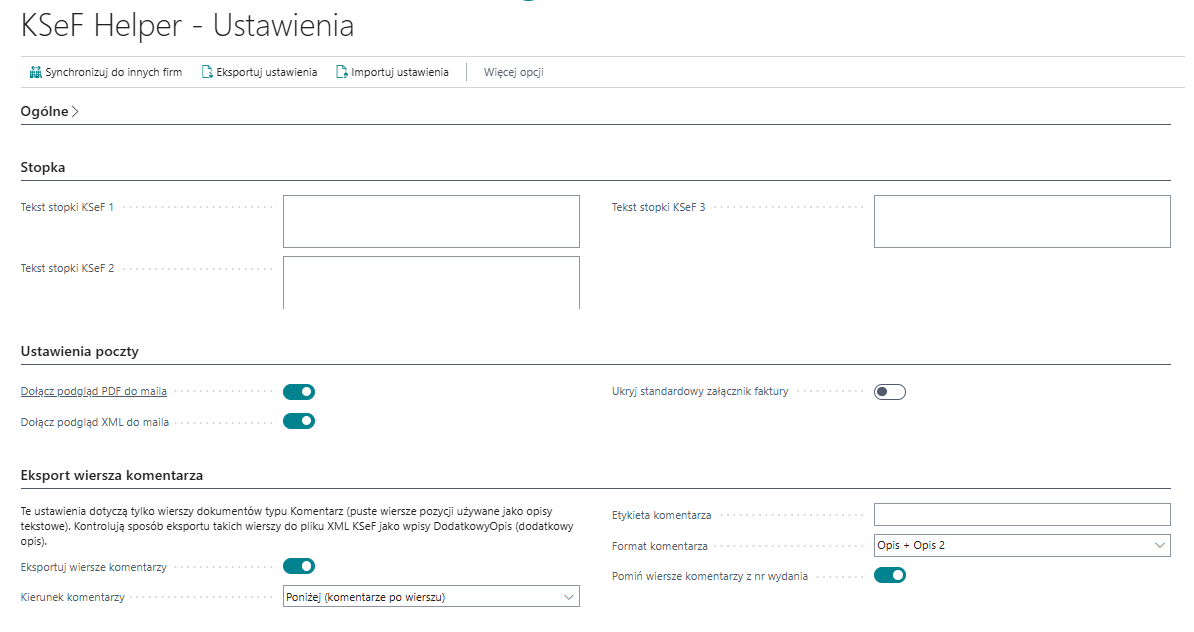Collapse the Eksport wiersza komentarza header
This screenshot has width=1194, height=632.
click(112, 476)
